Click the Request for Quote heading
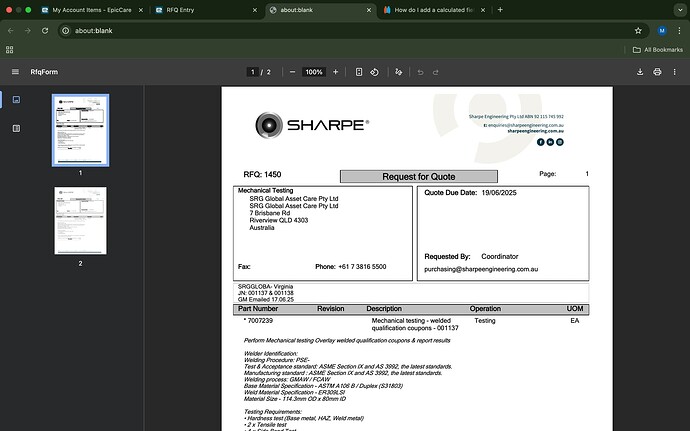Viewport: 690px width, 431px height. [418, 177]
